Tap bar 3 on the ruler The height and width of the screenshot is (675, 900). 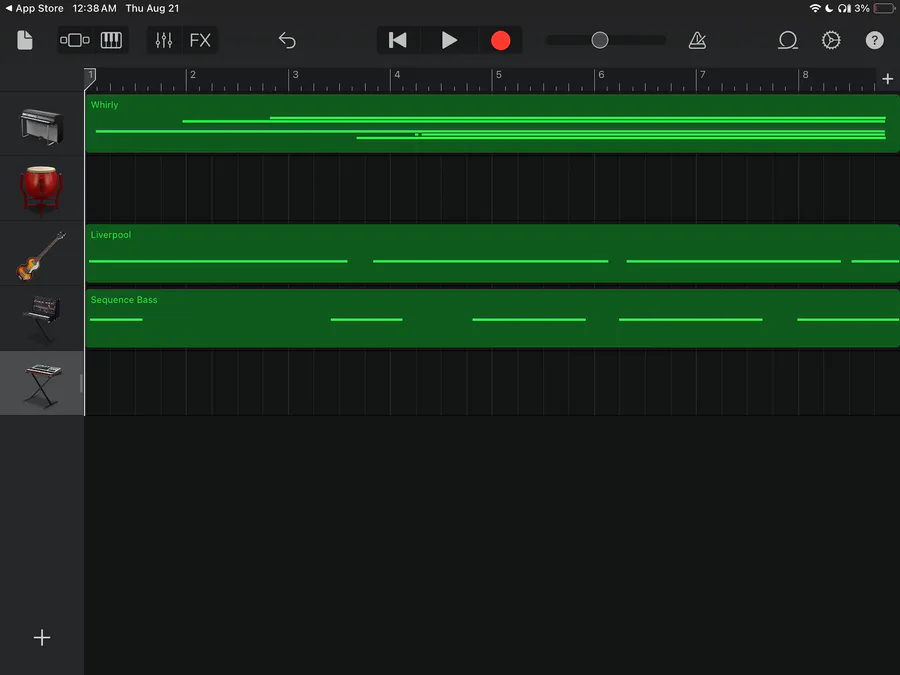tap(295, 75)
